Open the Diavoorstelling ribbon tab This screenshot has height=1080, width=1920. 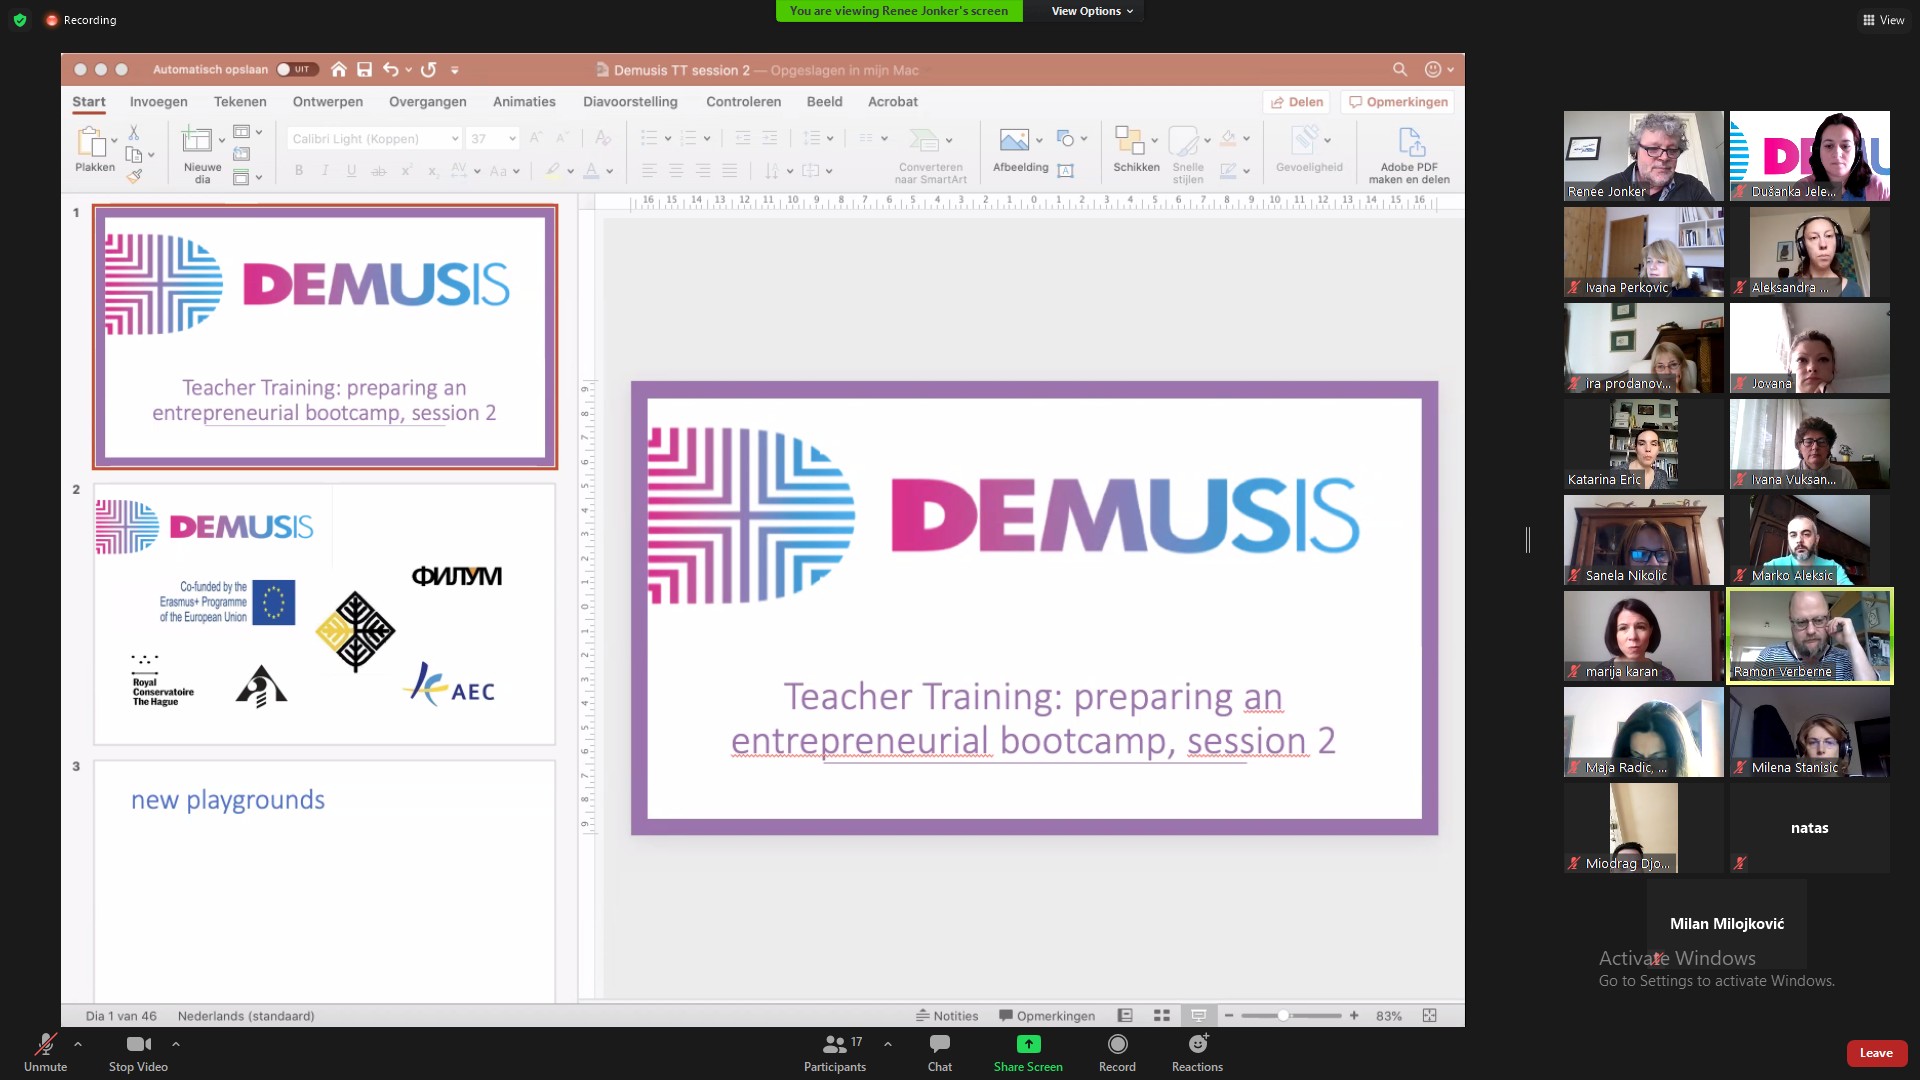tap(630, 101)
